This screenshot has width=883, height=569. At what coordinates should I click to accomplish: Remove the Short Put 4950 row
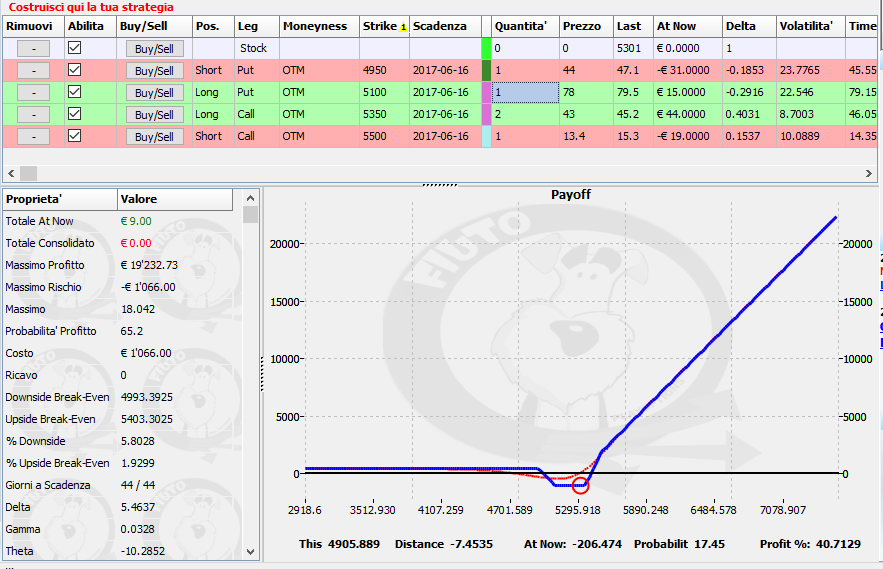33,70
